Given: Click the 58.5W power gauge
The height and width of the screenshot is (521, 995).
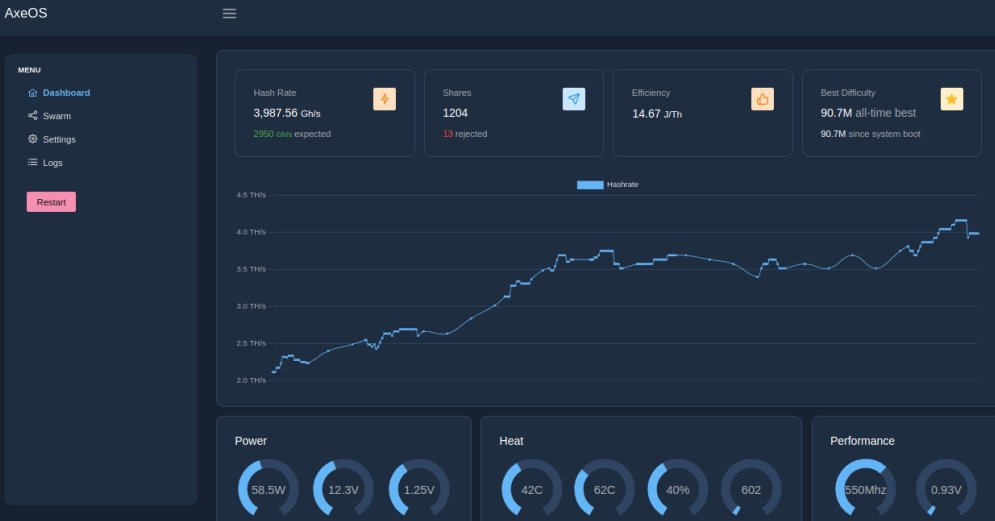Looking at the screenshot, I should pyautogui.click(x=268, y=489).
